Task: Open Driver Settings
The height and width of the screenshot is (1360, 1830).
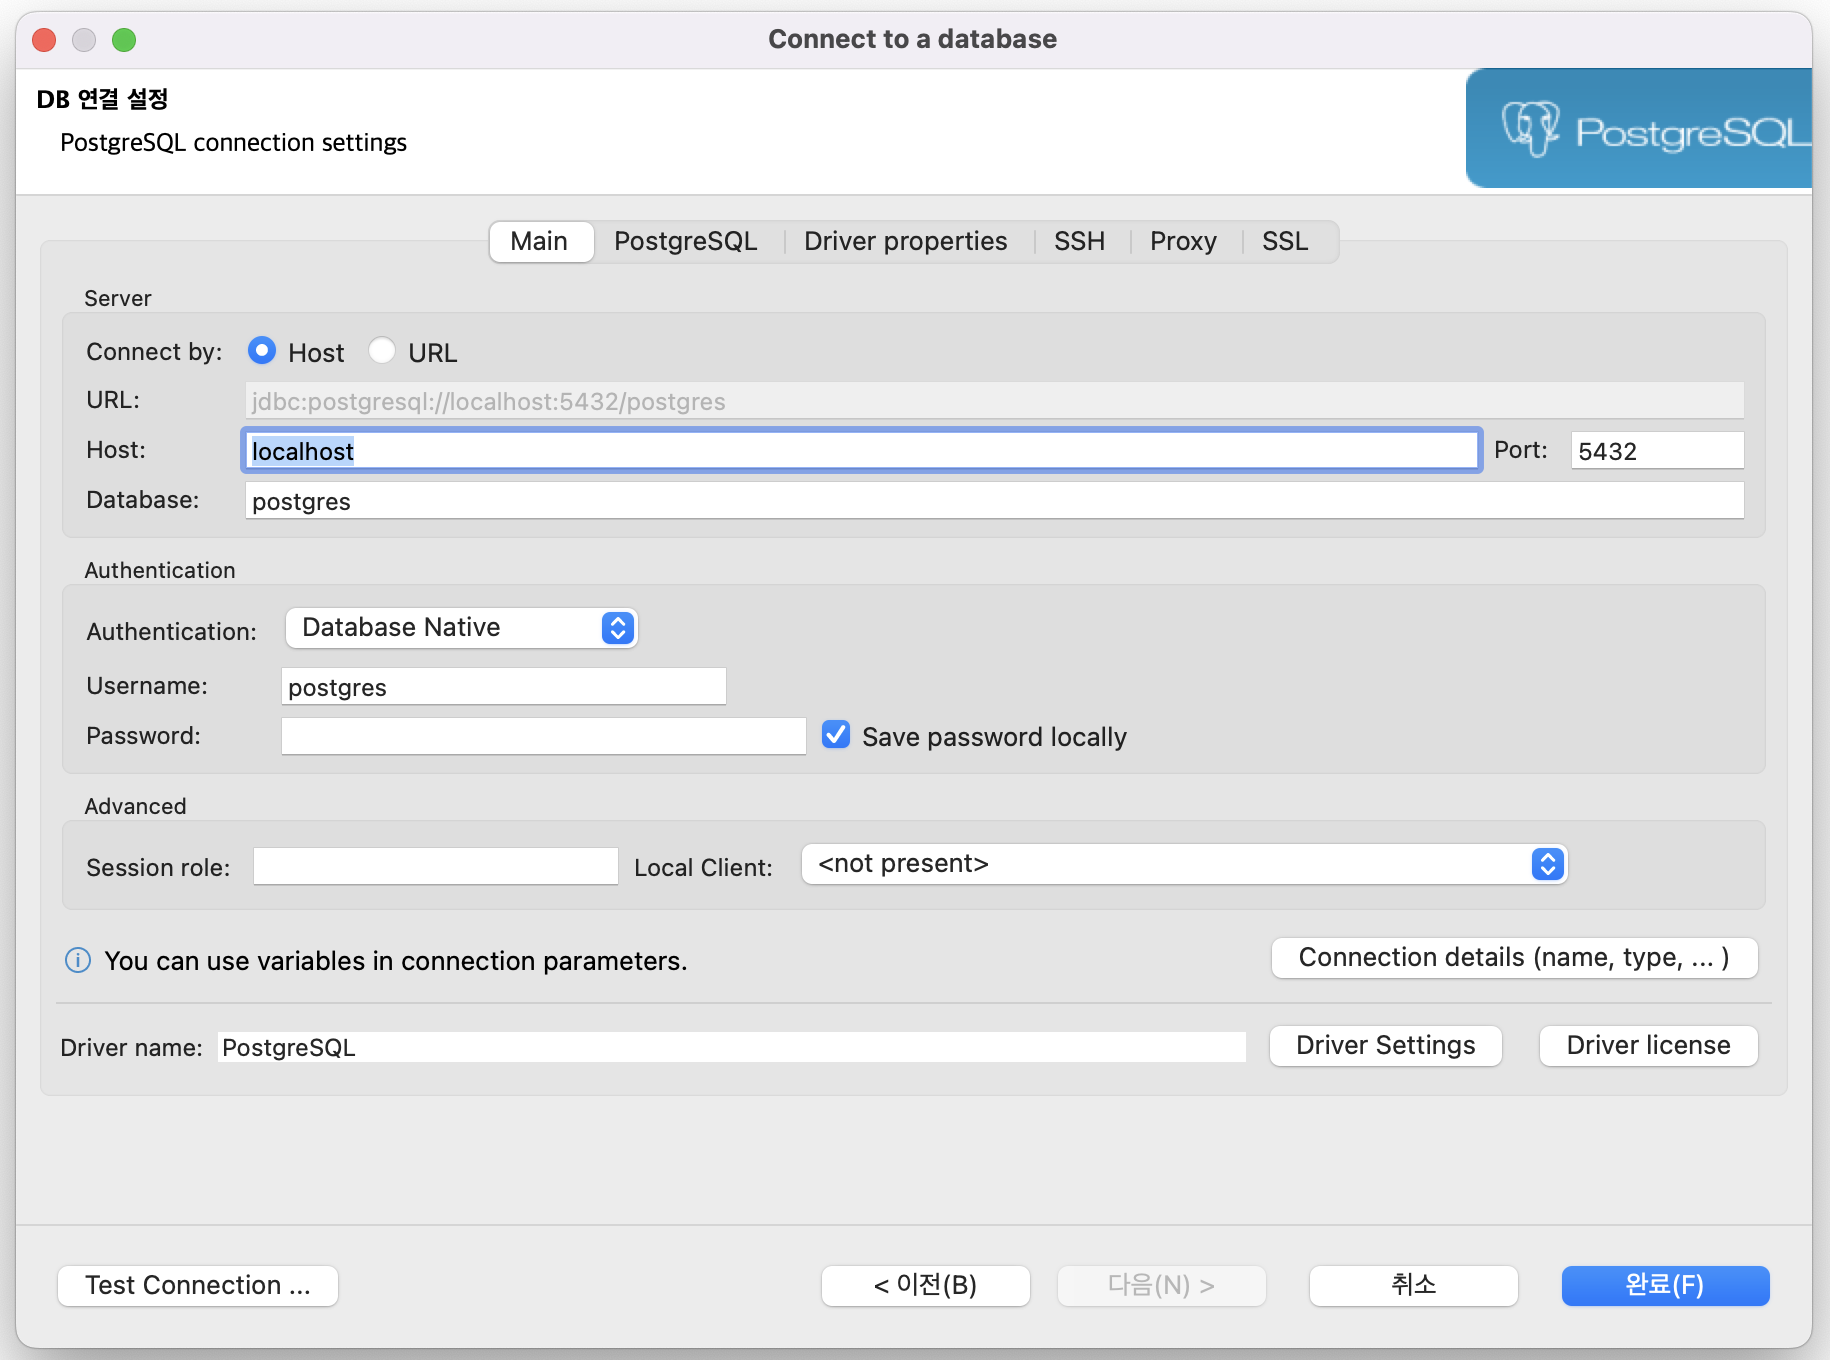Action: pos(1385,1045)
